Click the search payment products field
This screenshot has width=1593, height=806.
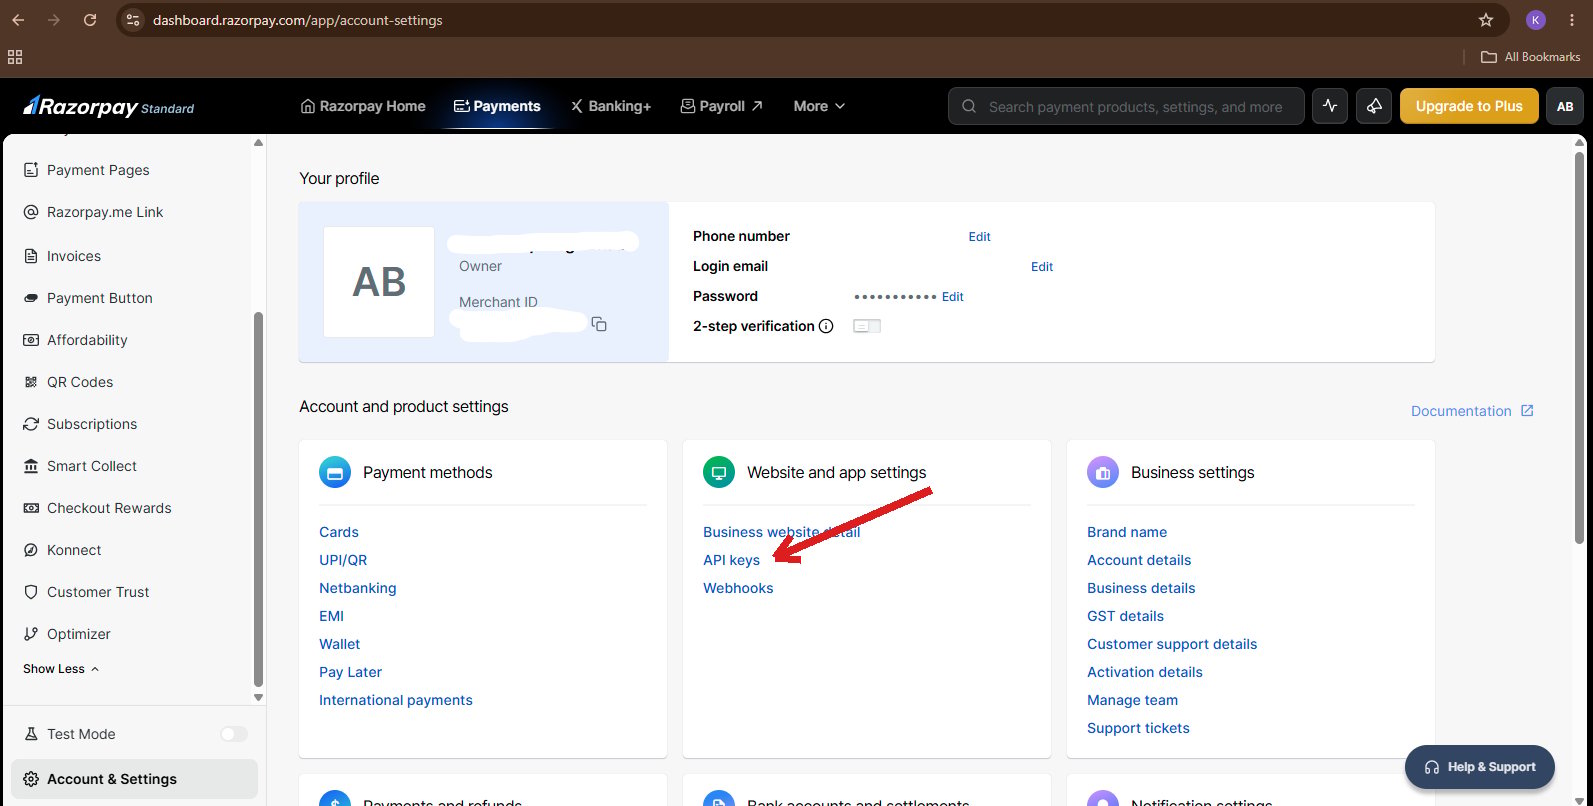tap(1126, 106)
